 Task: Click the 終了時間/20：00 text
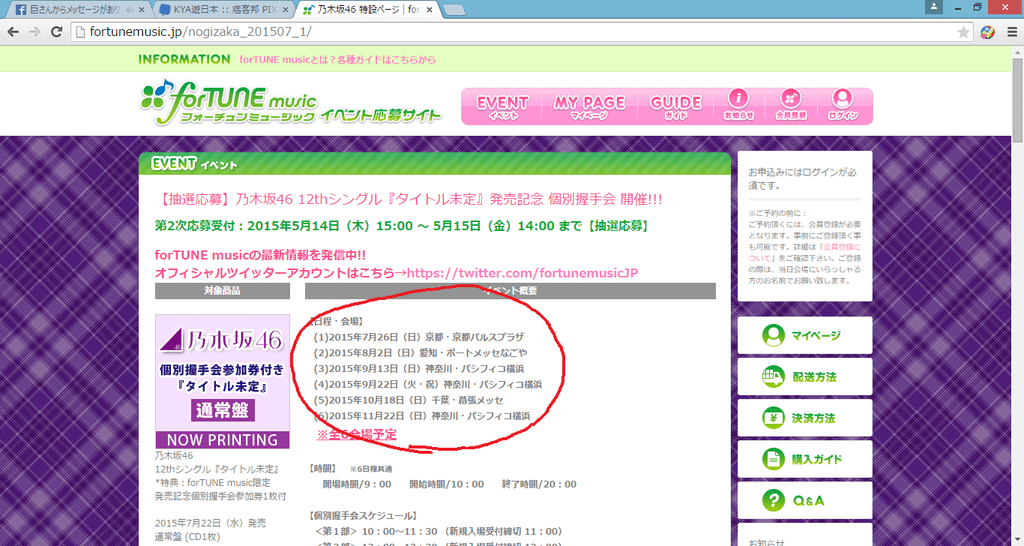(x=539, y=484)
